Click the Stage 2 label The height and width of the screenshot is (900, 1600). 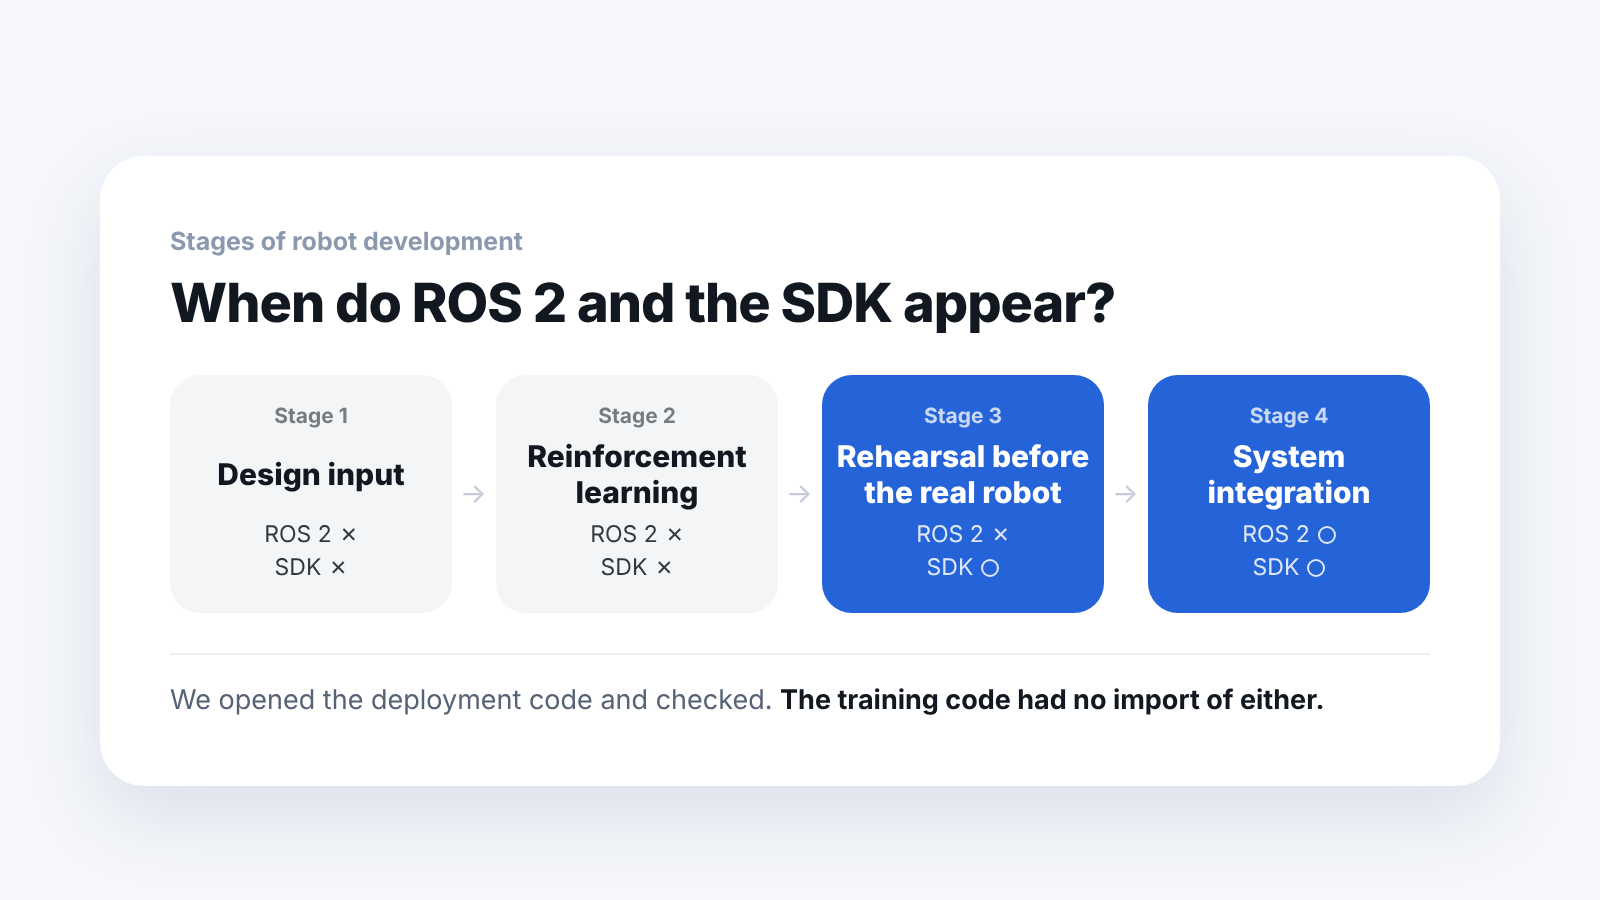click(637, 416)
